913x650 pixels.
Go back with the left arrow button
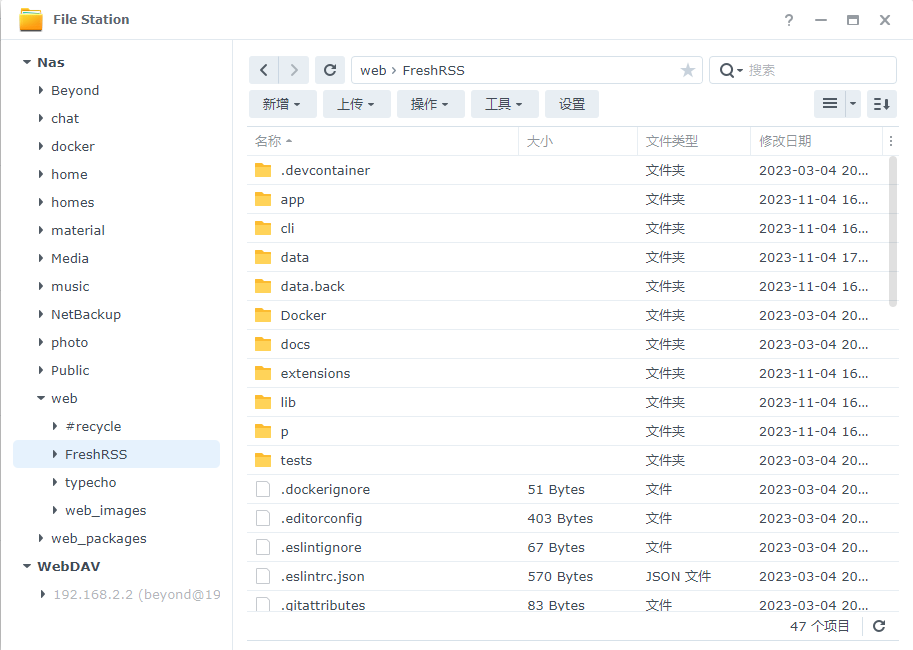264,70
